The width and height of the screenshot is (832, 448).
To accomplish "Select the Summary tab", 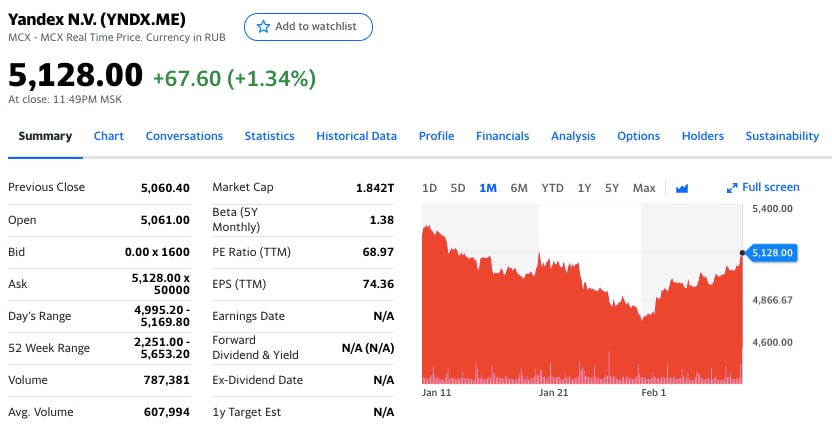I will (45, 136).
